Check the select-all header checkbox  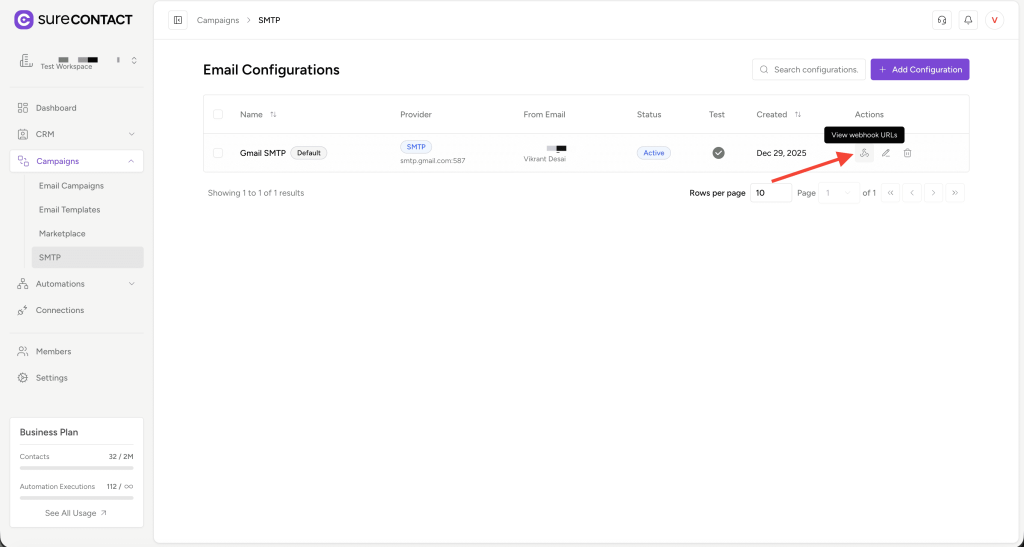click(x=218, y=115)
